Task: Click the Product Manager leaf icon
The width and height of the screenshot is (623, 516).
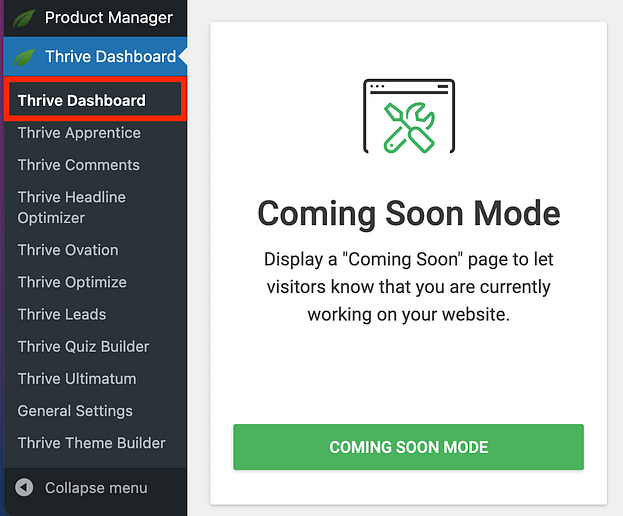Action: pyautogui.click(x=24, y=19)
